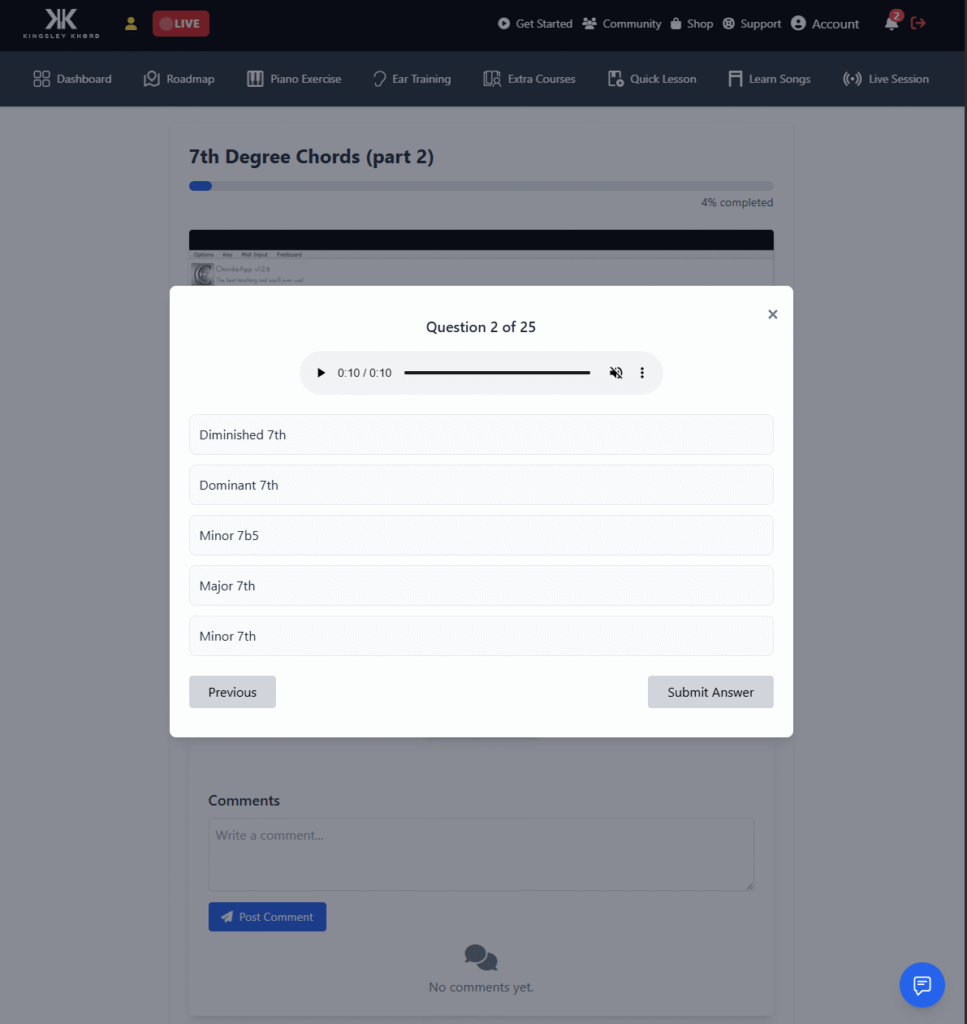Go back with the Previous button

coord(232,692)
